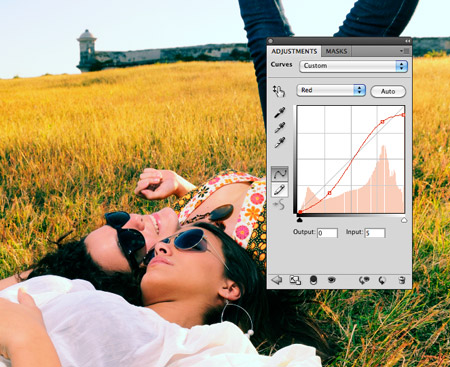450x367 pixels.
Task: Open the Adjustments panel options menu
Action: tap(404, 51)
